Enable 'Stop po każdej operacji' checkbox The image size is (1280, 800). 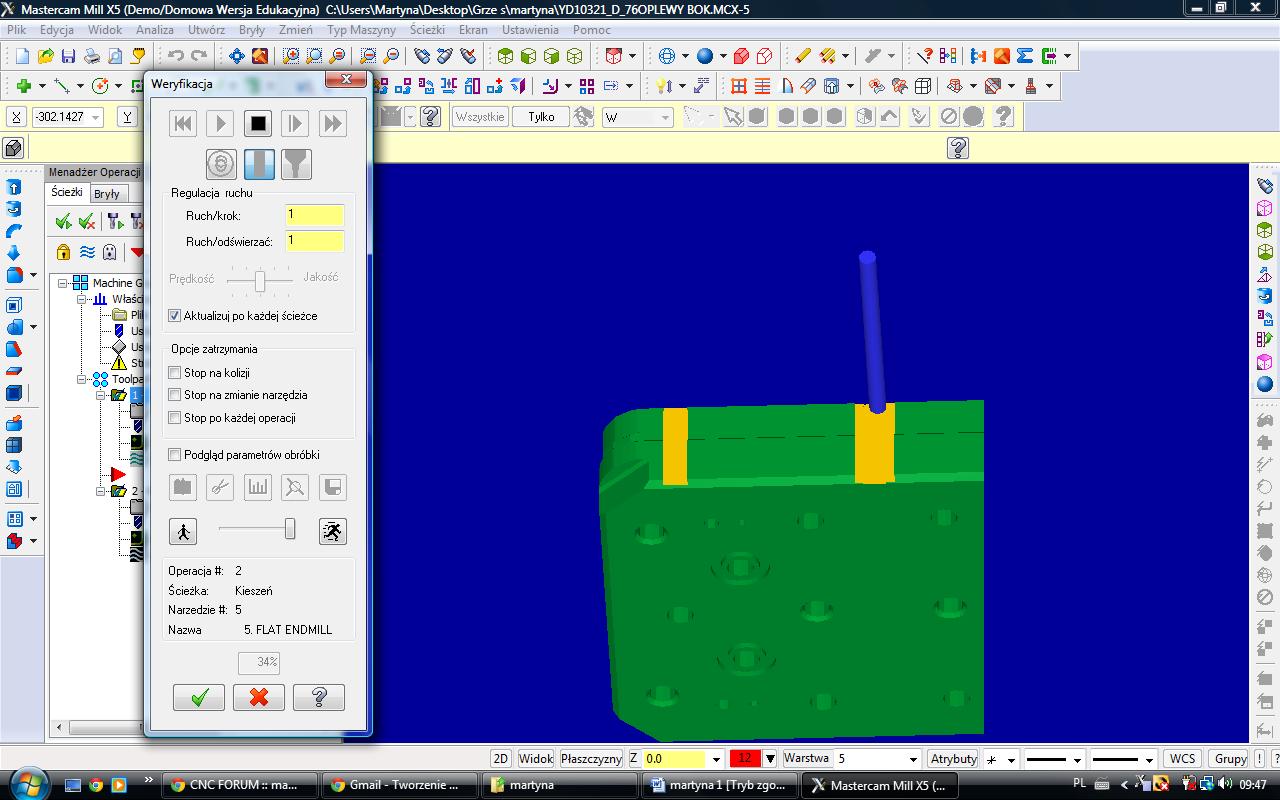(x=175, y=418)
